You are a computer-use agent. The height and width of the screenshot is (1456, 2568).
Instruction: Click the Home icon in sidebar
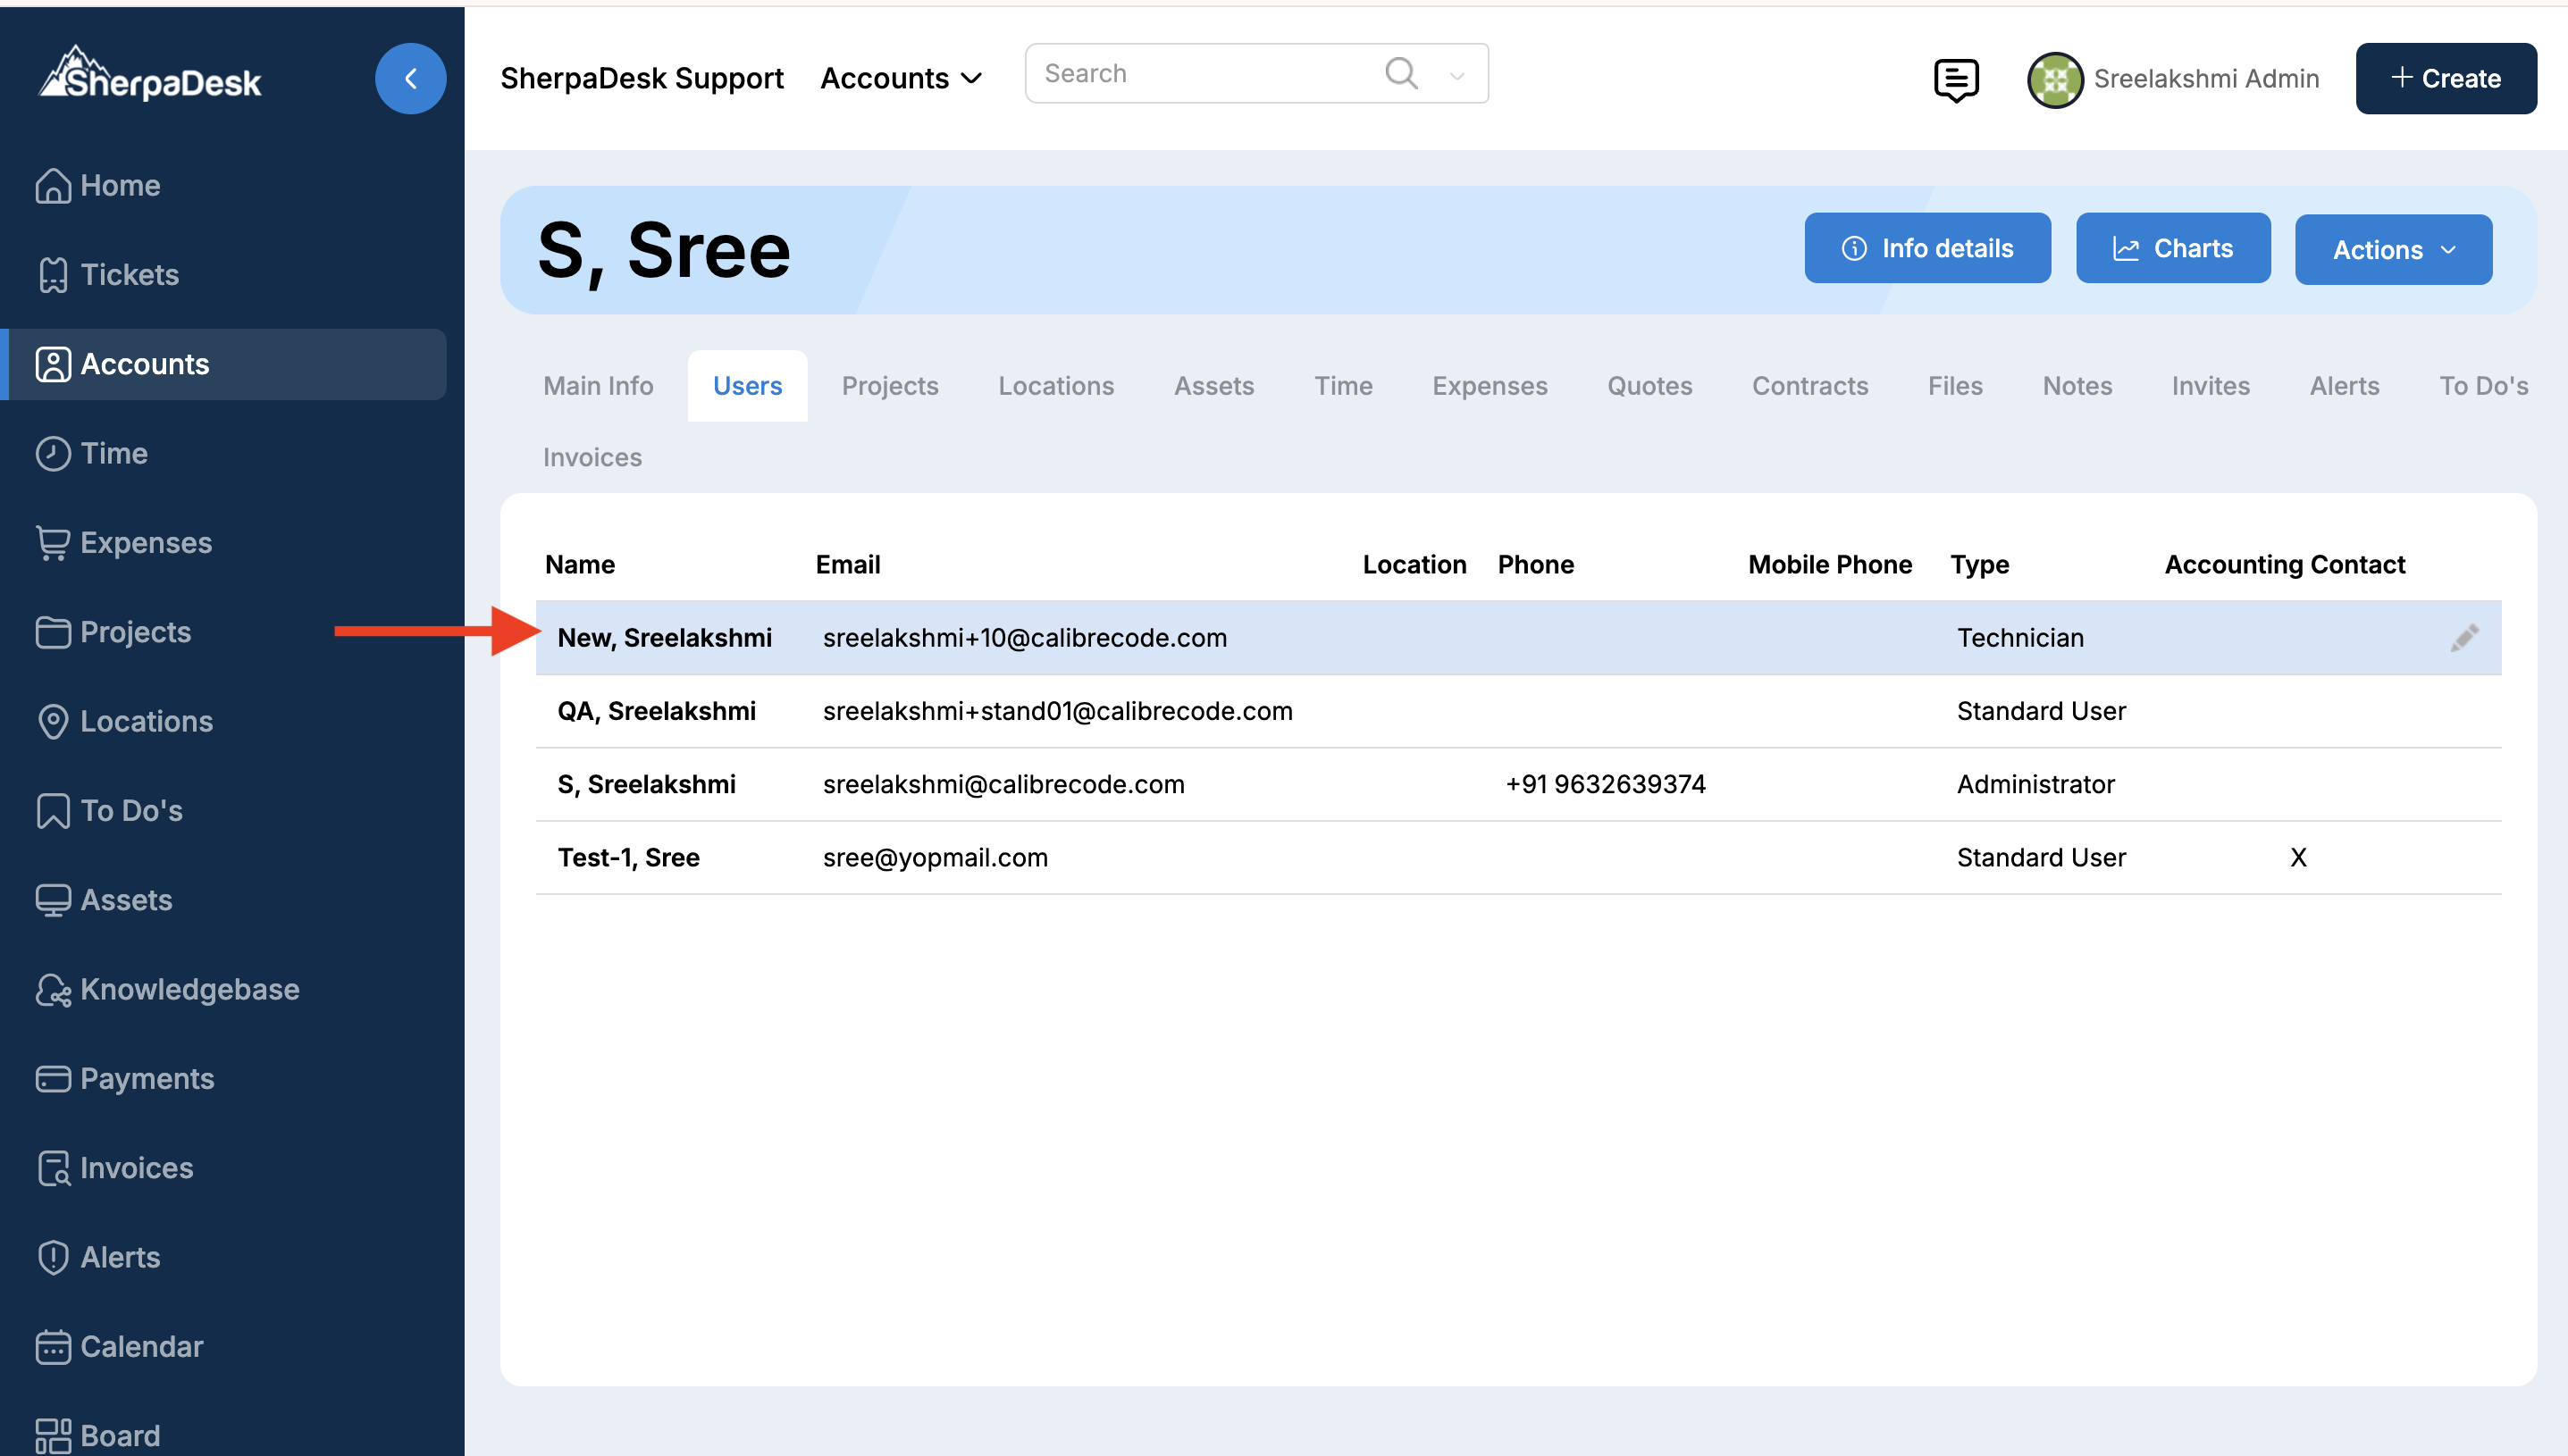tap(52, 186)
